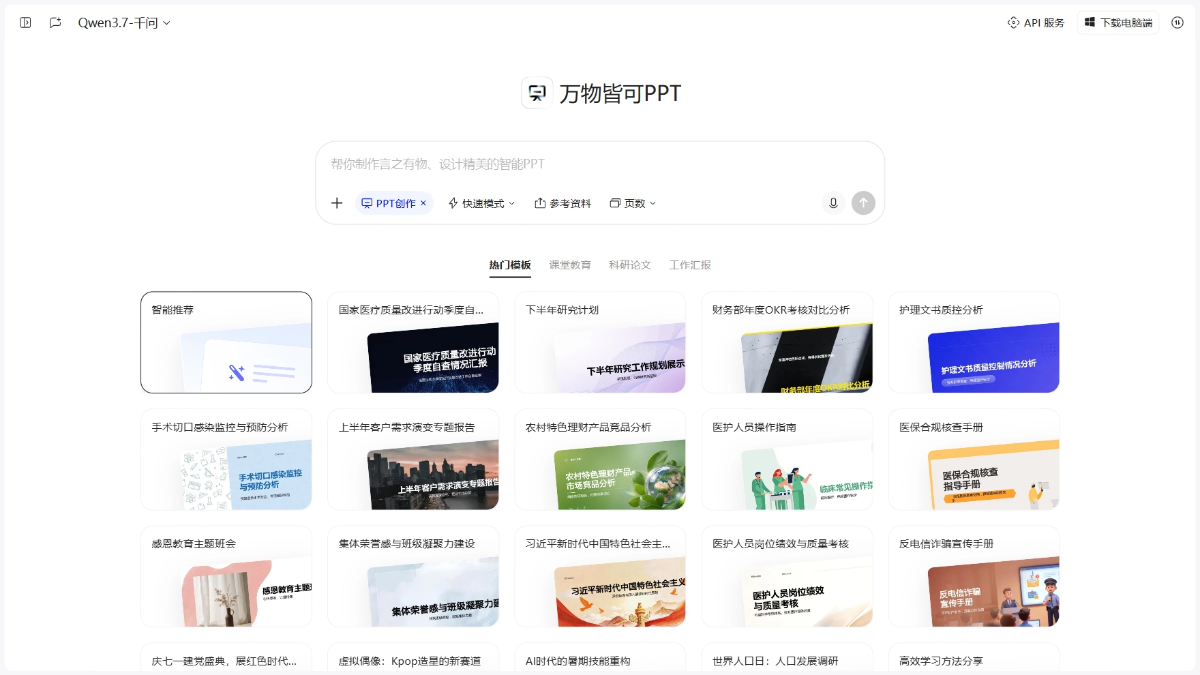The width and height of the screenshot is (1200, 675).
Task: Select the 工作汇报 tab
Action: [690, 265]
